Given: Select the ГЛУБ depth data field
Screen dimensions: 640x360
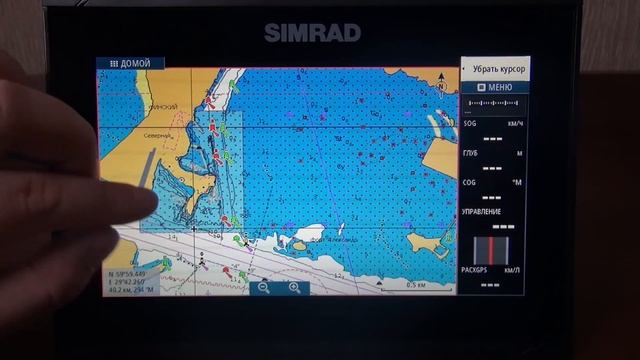Looking at the screenshot, I should pos(493,161).
